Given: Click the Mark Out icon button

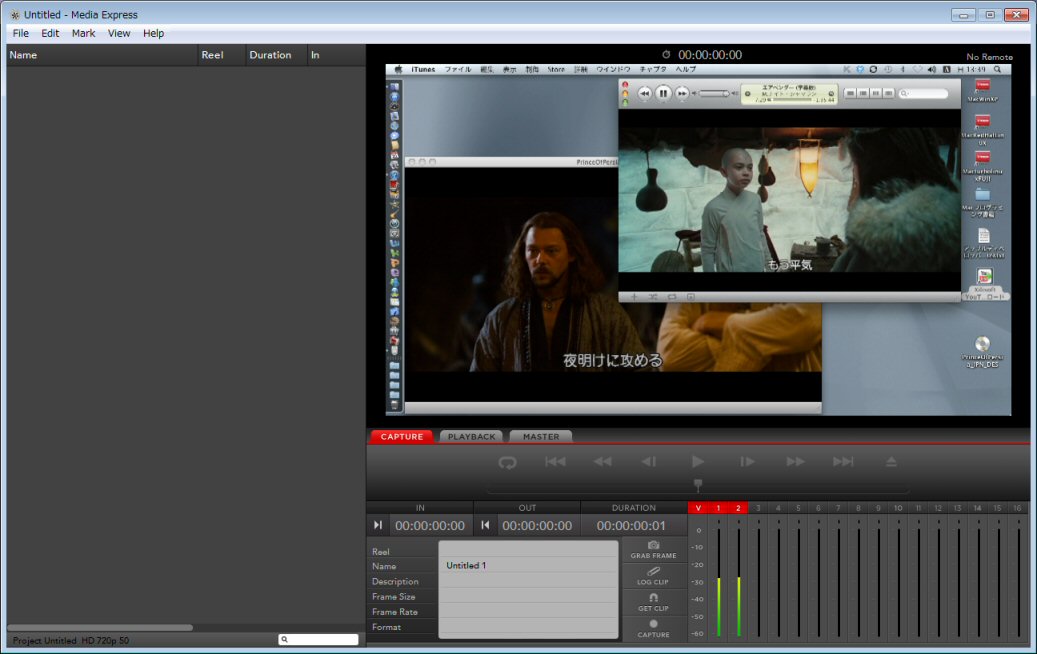Looking at the screenshot, I should click(485, 525).
